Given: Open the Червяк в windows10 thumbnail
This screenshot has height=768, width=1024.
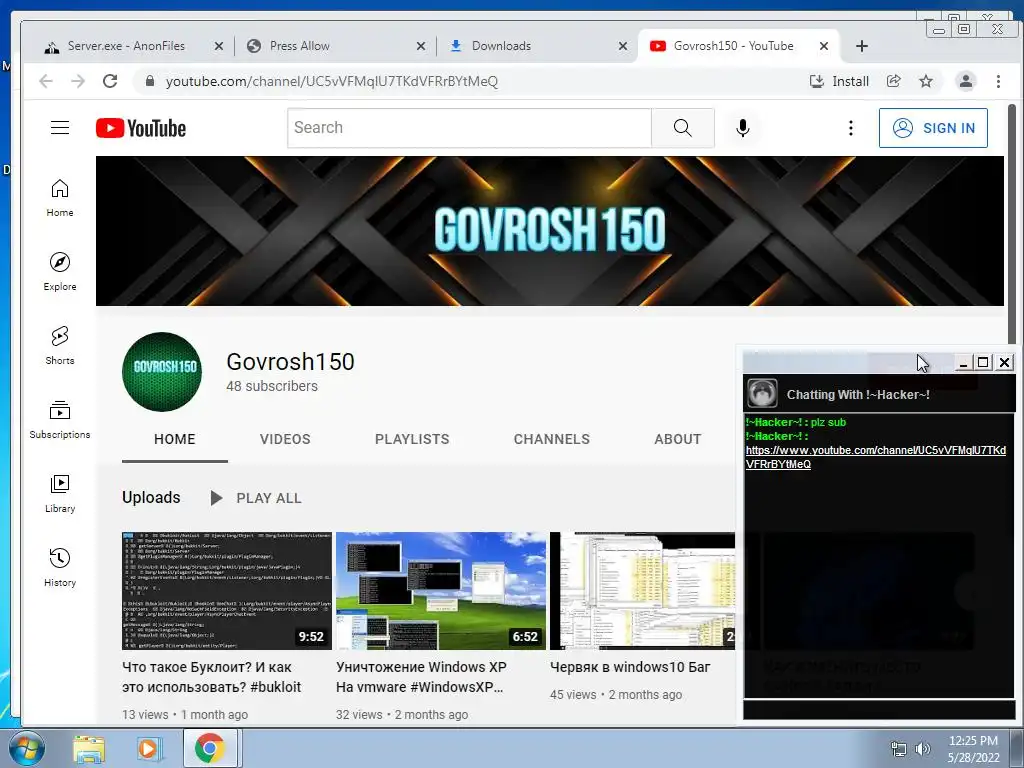Looking at the screenshot, I should [x=643, y=591].
